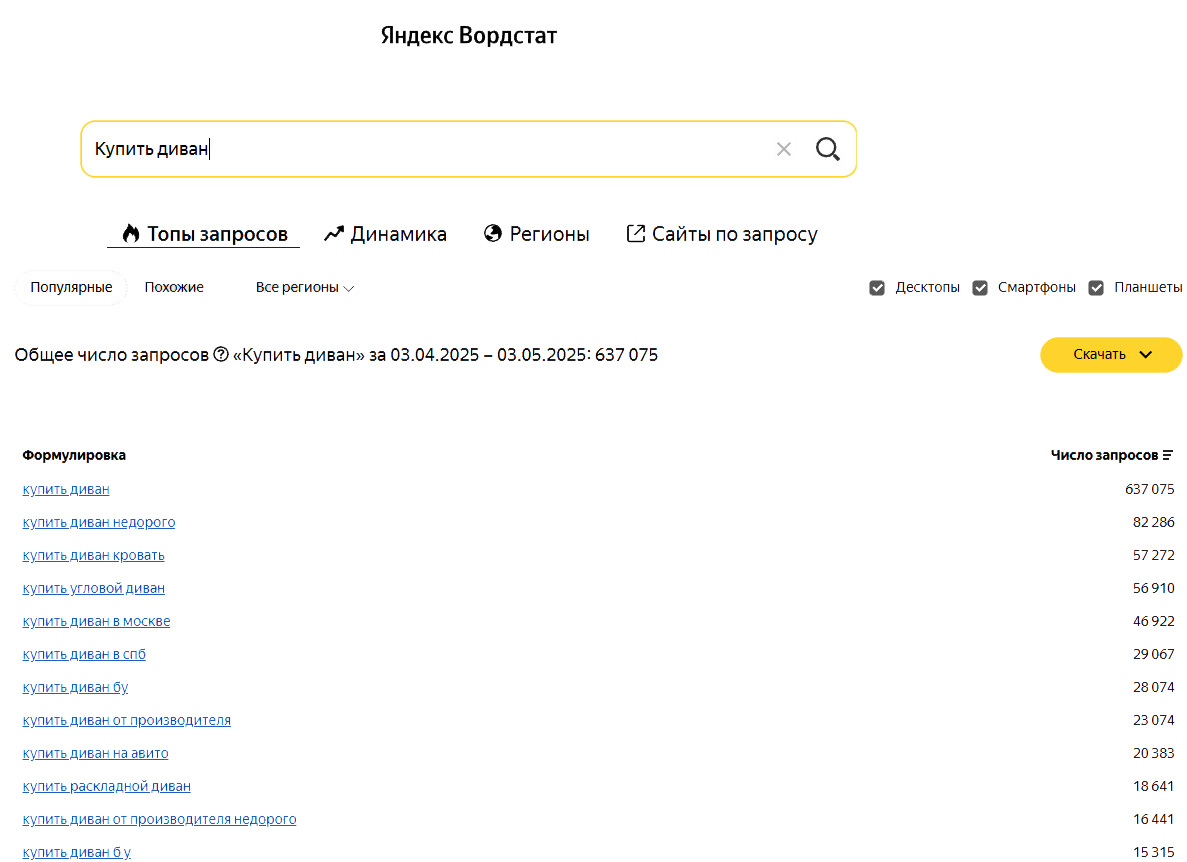Select the count value 637 075 in table

(x=1149, y=490)
